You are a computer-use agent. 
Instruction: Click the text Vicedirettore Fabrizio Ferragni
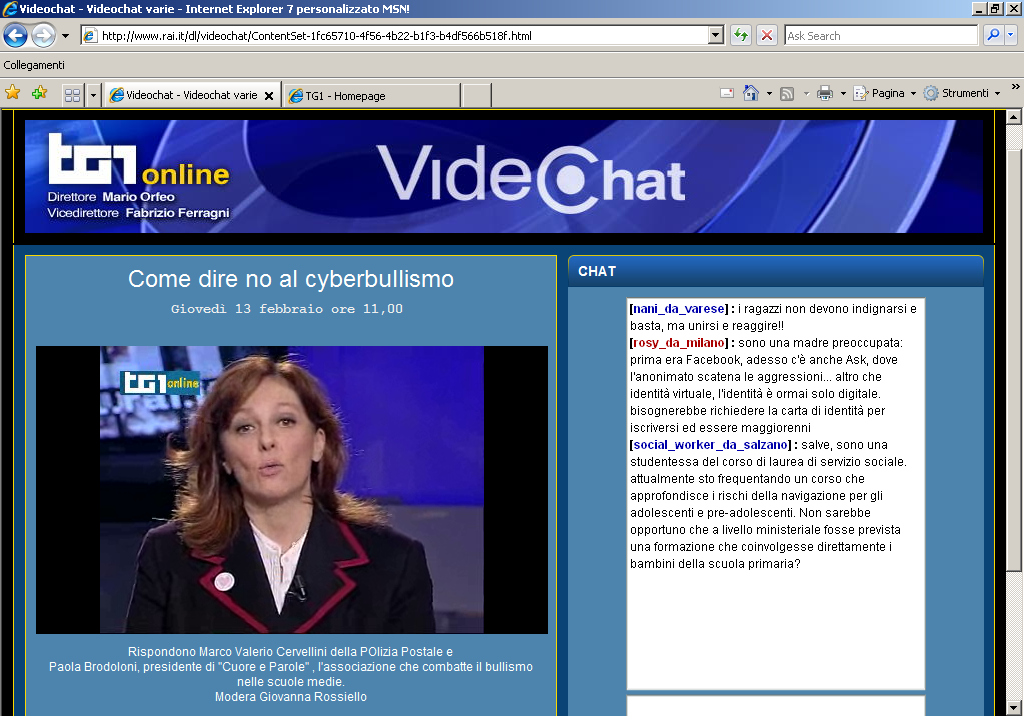click(138, 213)
